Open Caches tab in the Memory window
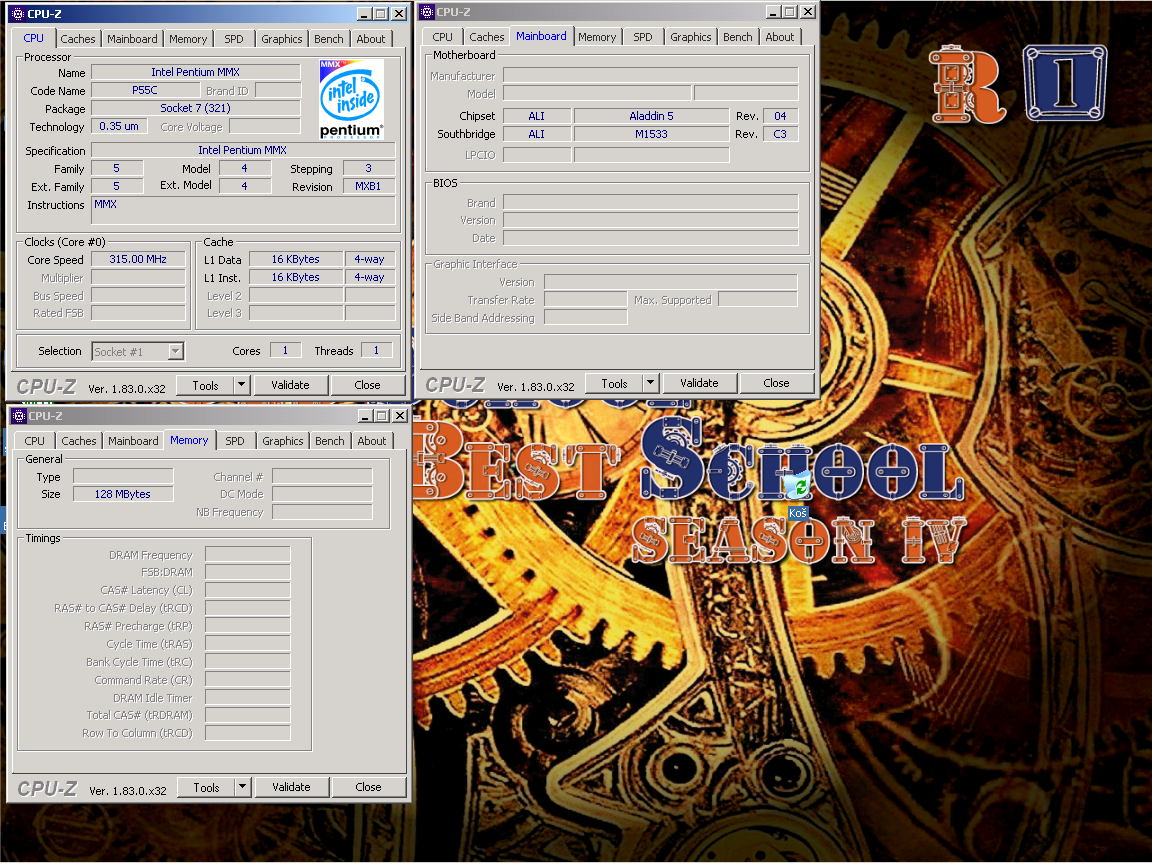Image resolution: width=1152 pixels, height=864 pixels. (79, 441)
